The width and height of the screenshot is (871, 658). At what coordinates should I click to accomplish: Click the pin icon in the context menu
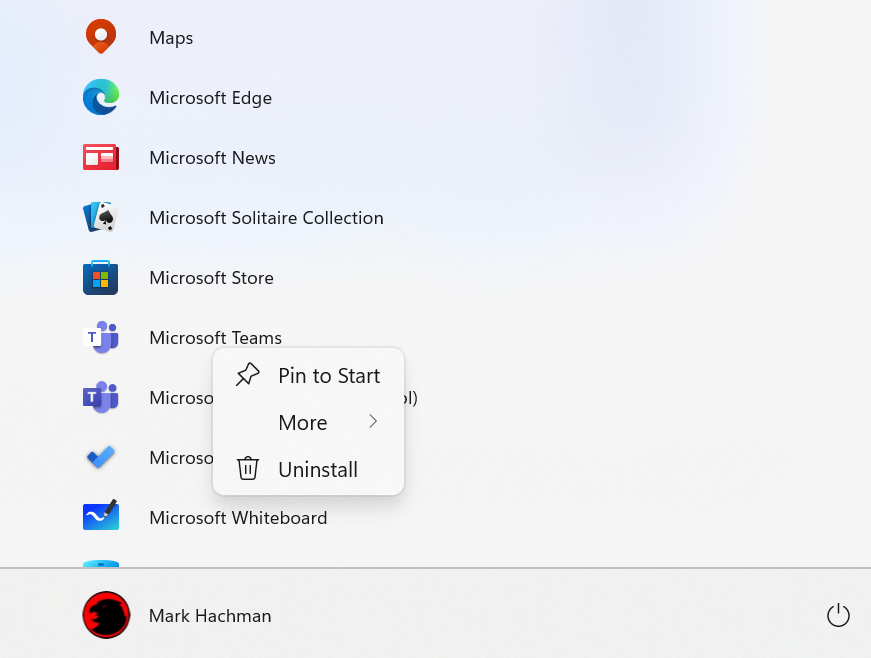point(248,375)
